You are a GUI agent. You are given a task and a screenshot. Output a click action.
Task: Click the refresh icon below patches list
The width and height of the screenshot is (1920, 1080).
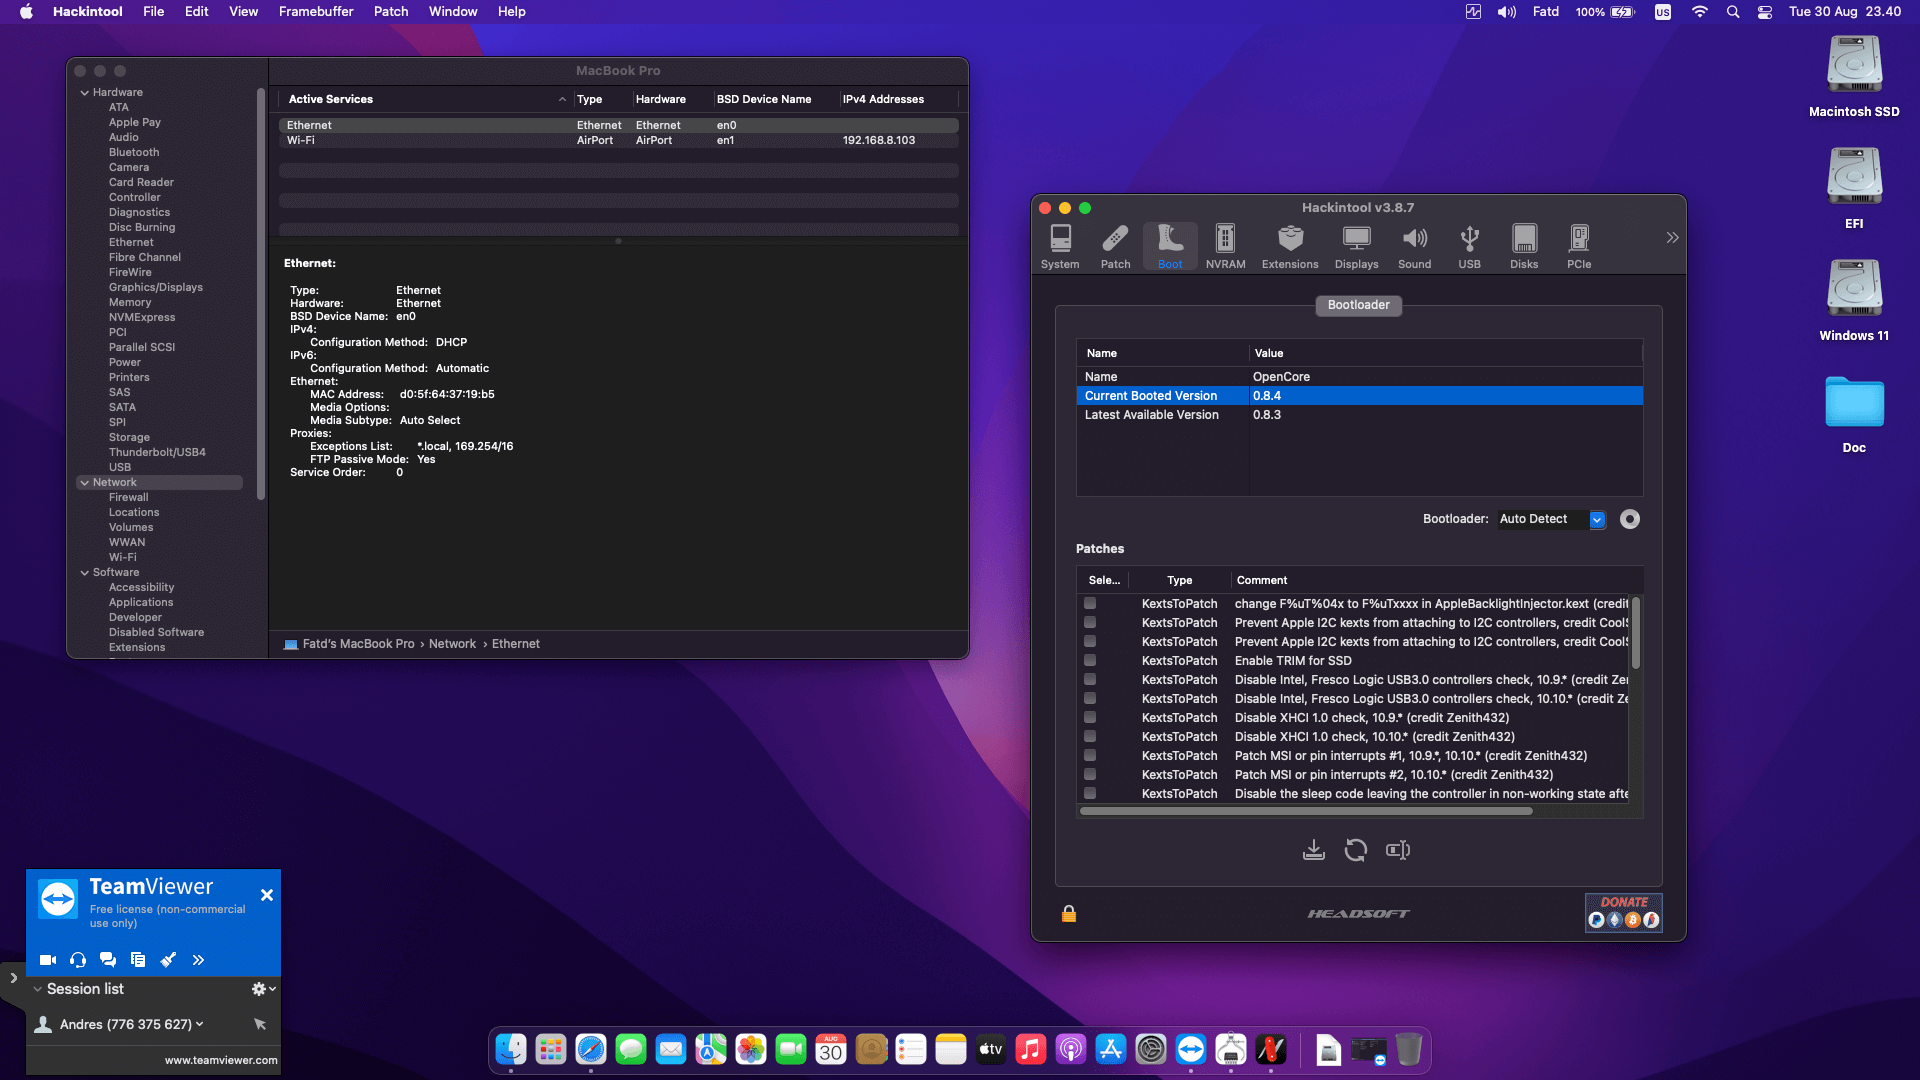coord(1355,850)
